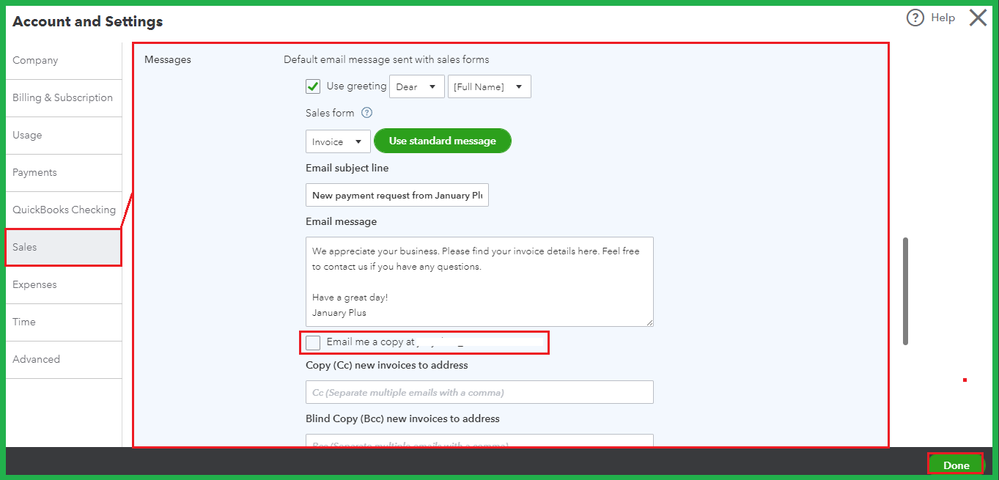Viewport: 999px width, 480px height.
Task: Open the Usage settings tab
Action: click(64, 135)
